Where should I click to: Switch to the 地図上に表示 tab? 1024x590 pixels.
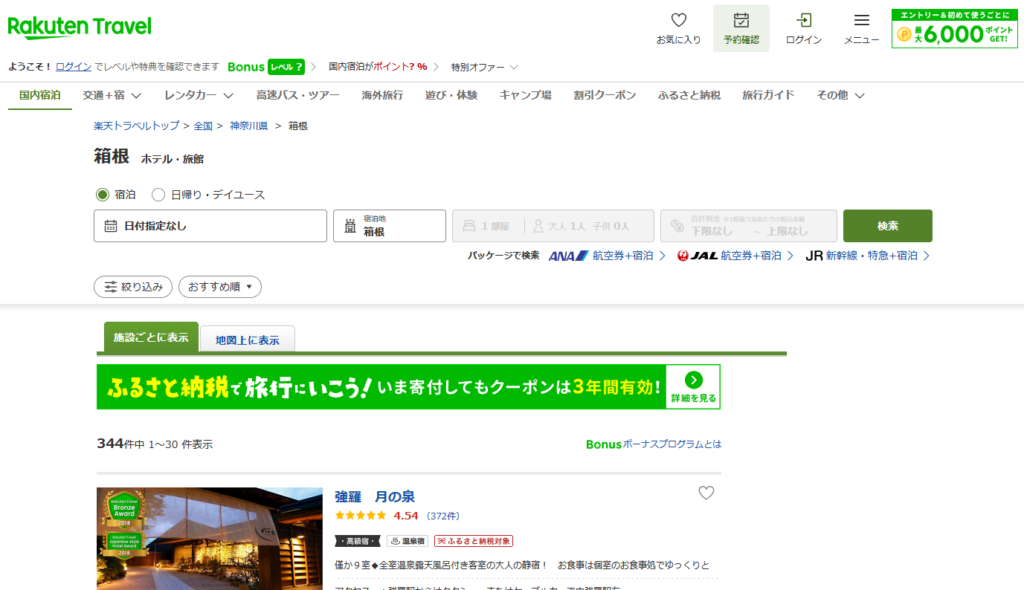tap(247, 340)
